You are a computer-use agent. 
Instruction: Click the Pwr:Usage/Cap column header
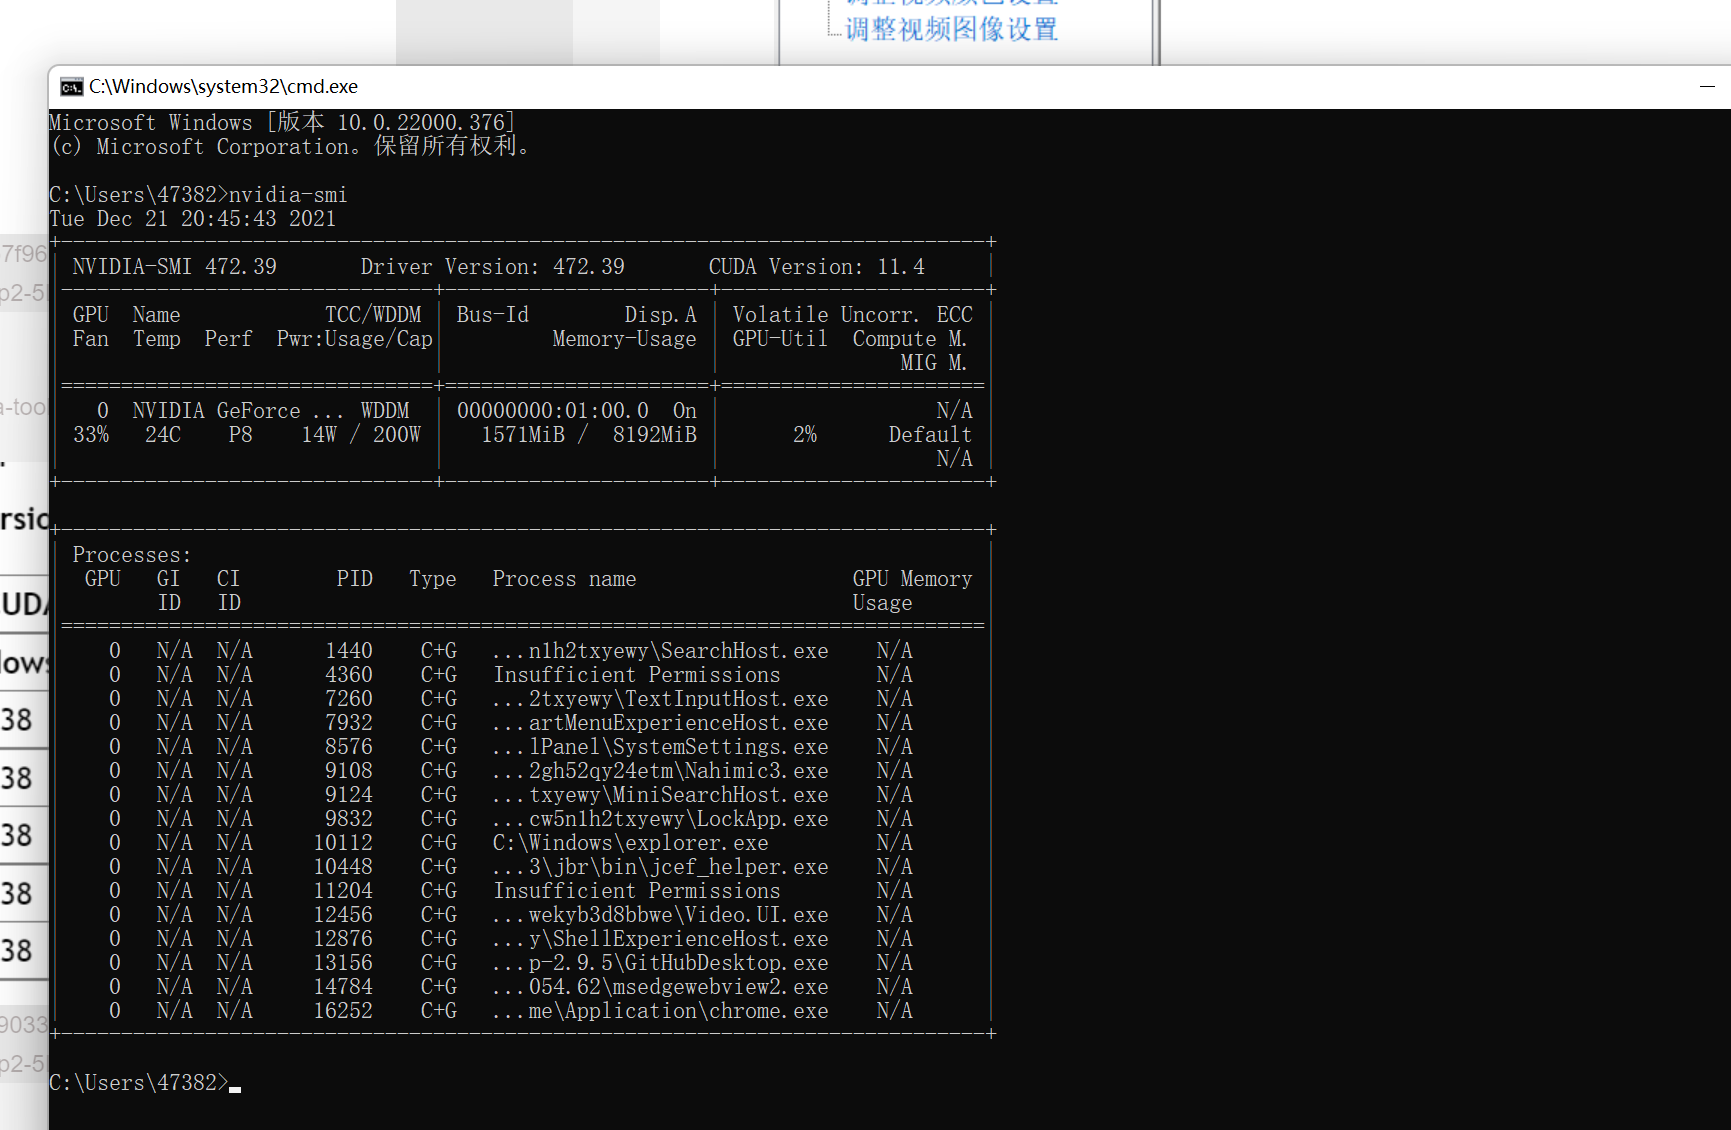[x=354, y=339]
